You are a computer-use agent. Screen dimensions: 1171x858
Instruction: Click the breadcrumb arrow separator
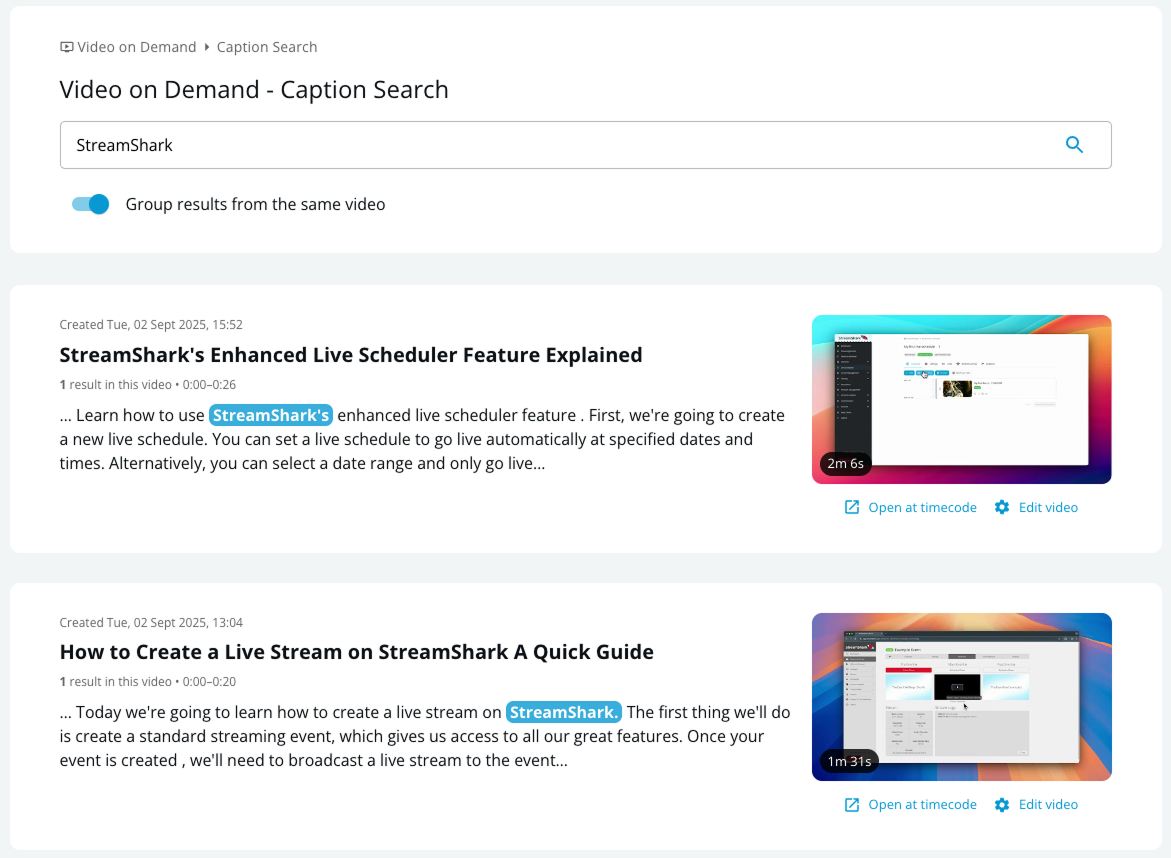point(207,47)
